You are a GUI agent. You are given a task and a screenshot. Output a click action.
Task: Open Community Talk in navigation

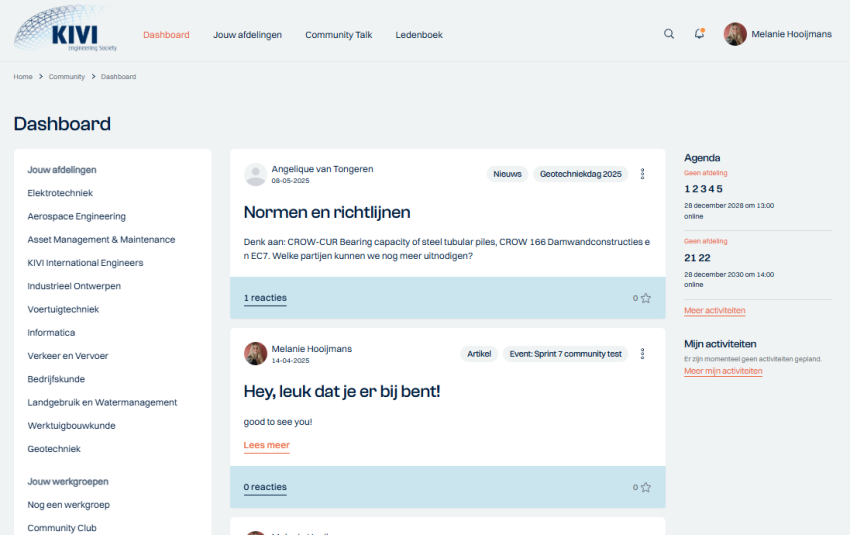(x=338, y=35)
